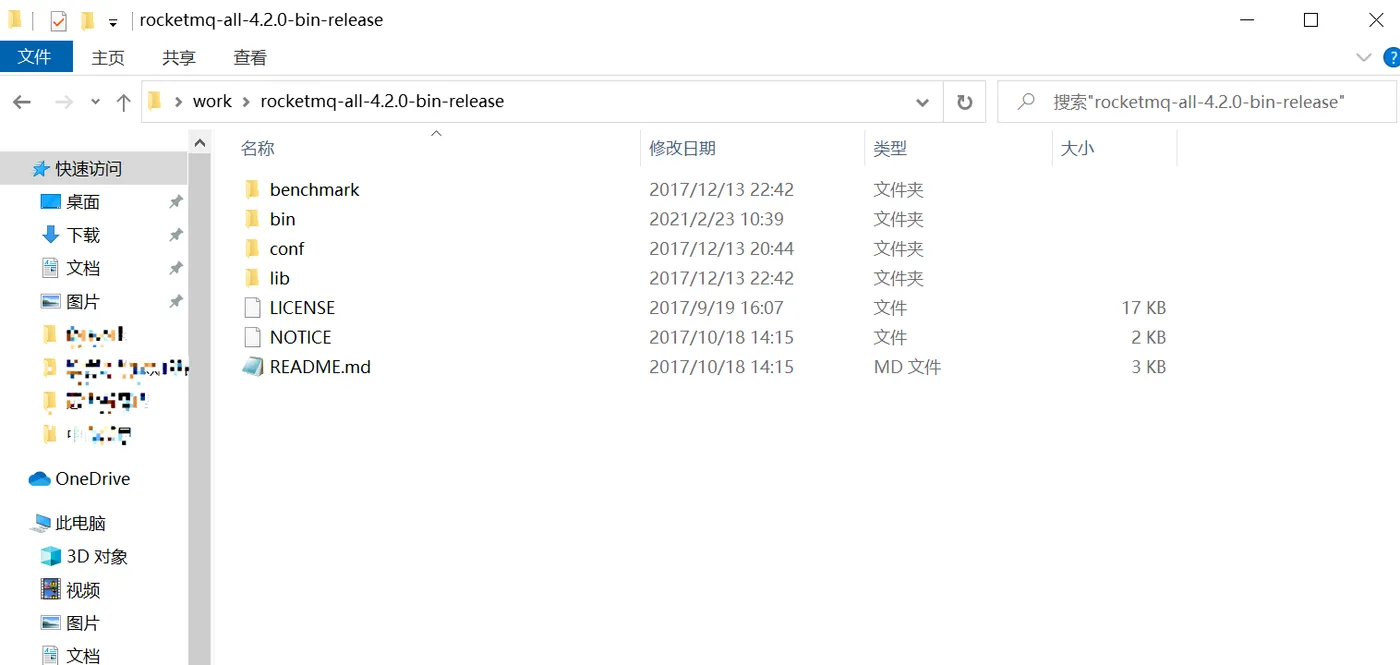Screen dimensions: 1400x665
Task: Select 此电脑 in navigation pane
Action: (81, 523)
